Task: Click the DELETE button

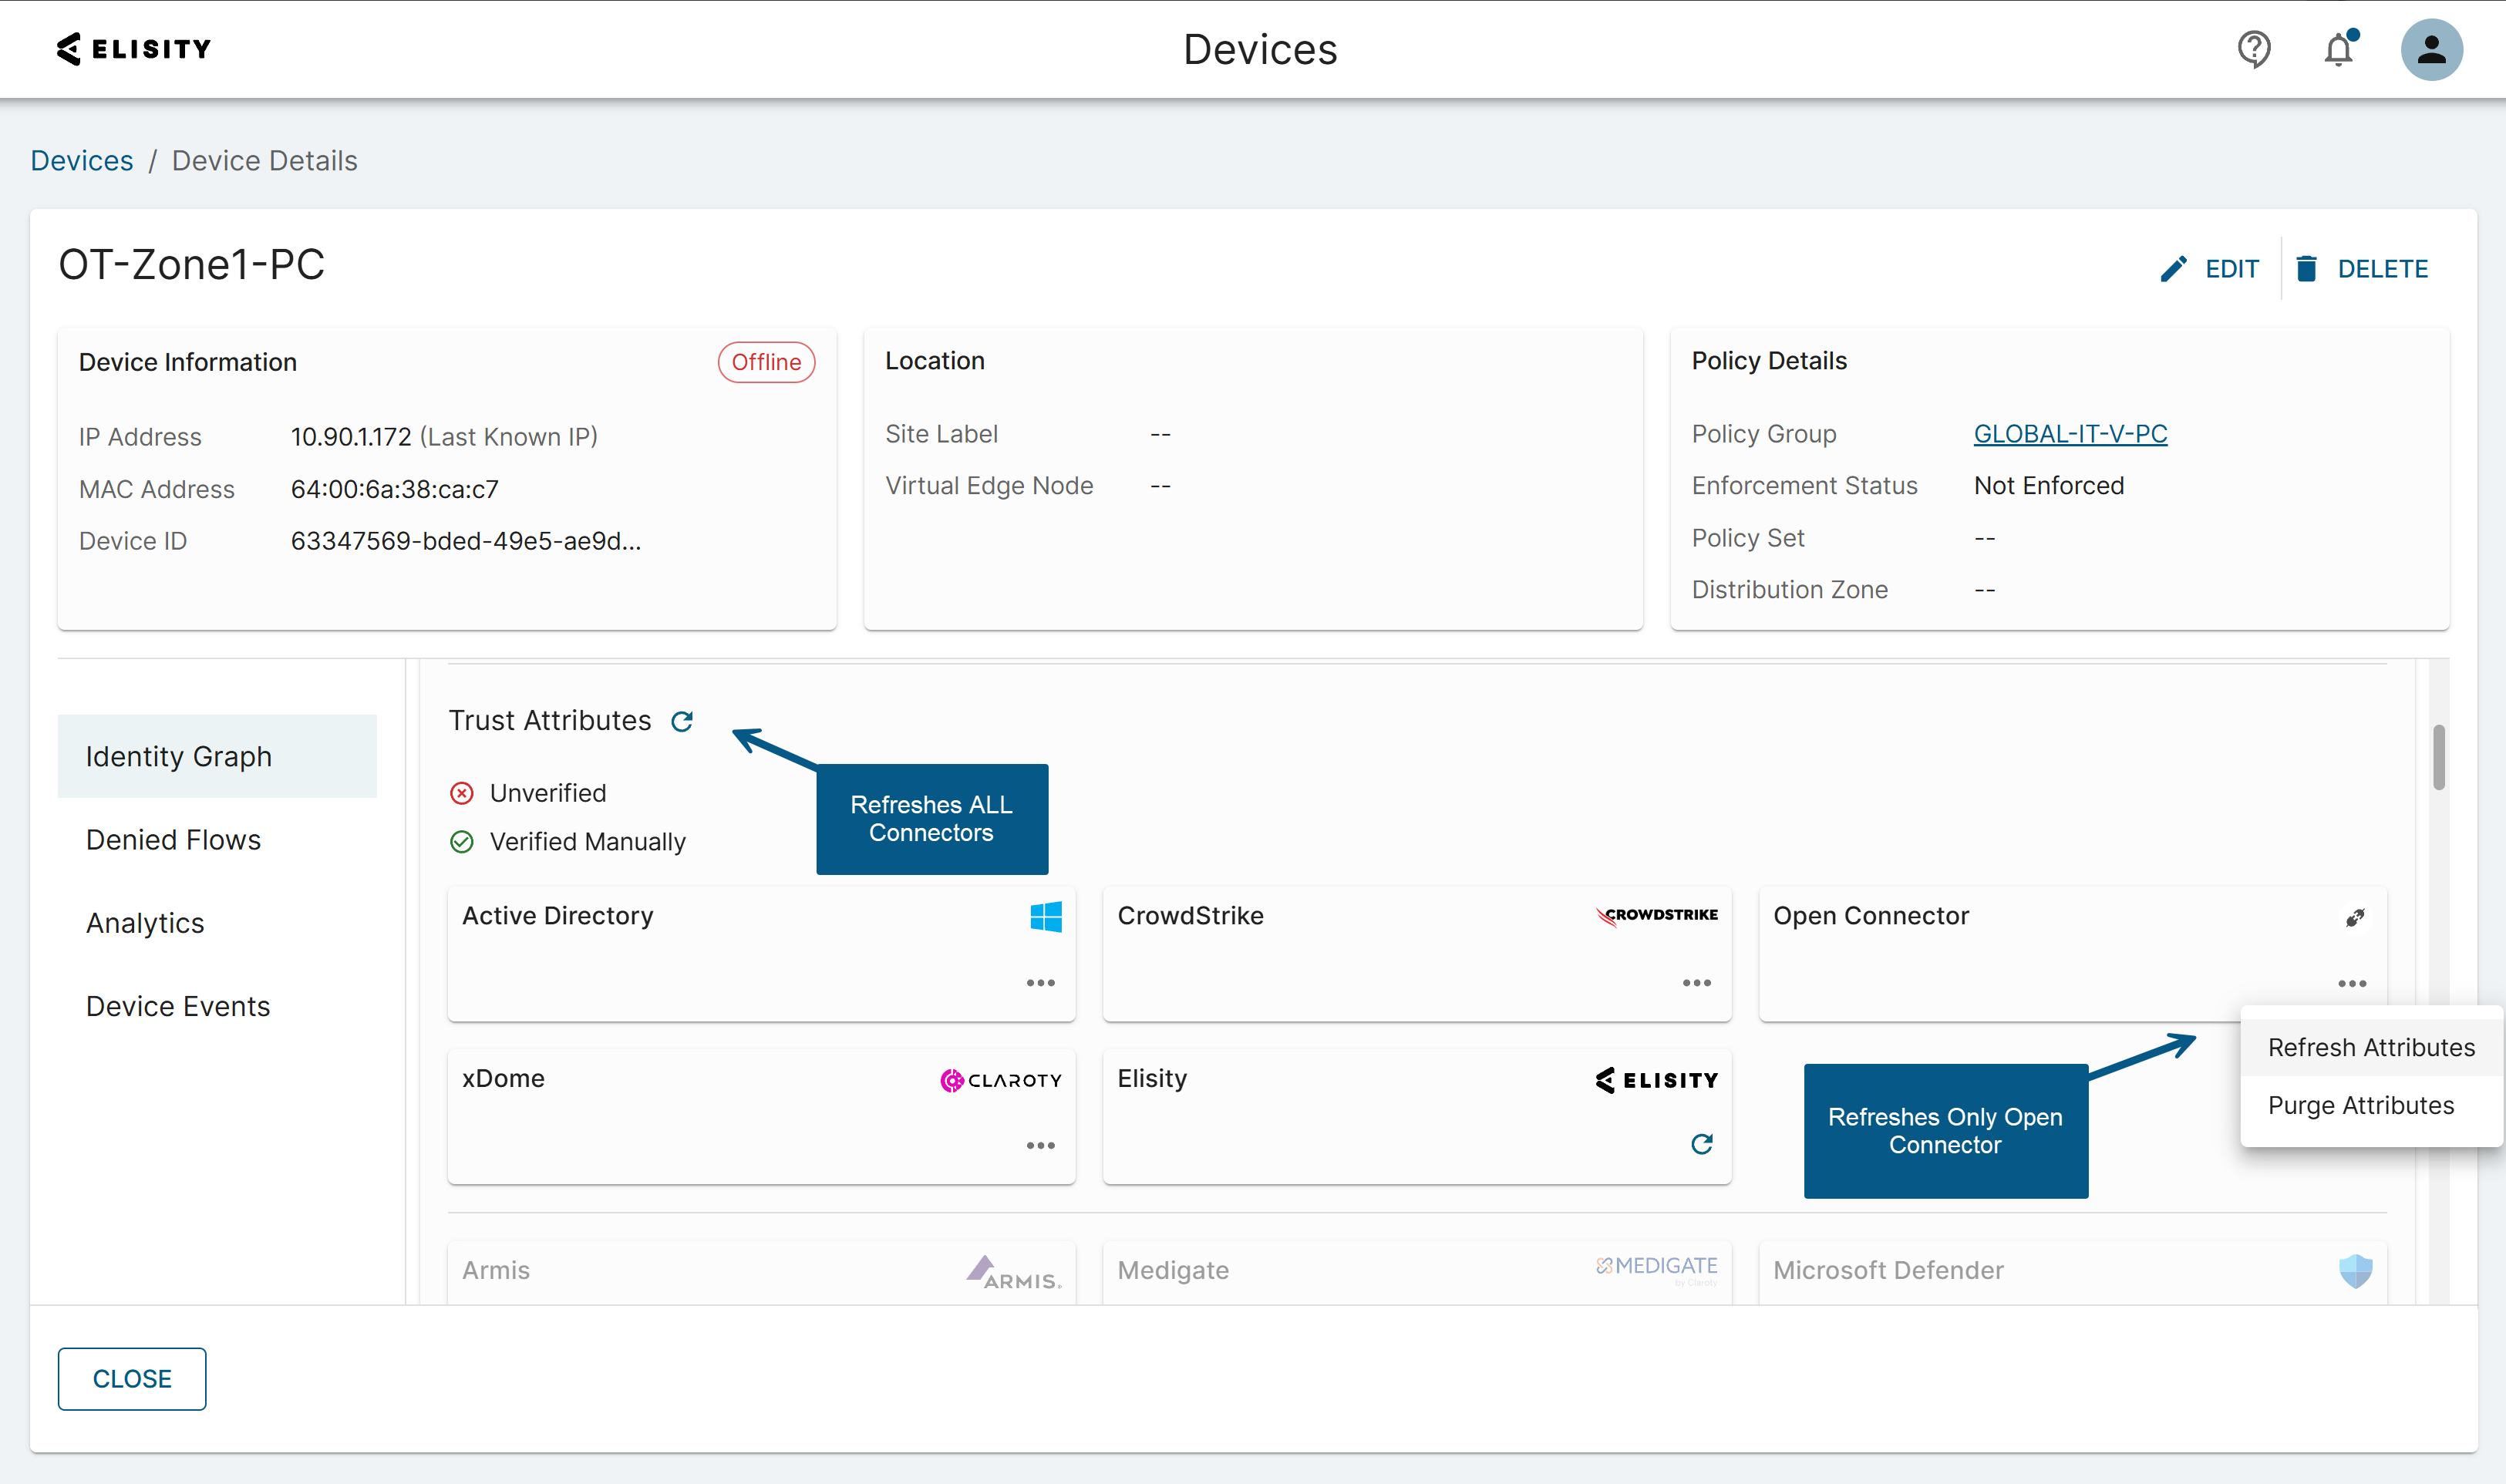Action: (x=2361, y=269)
